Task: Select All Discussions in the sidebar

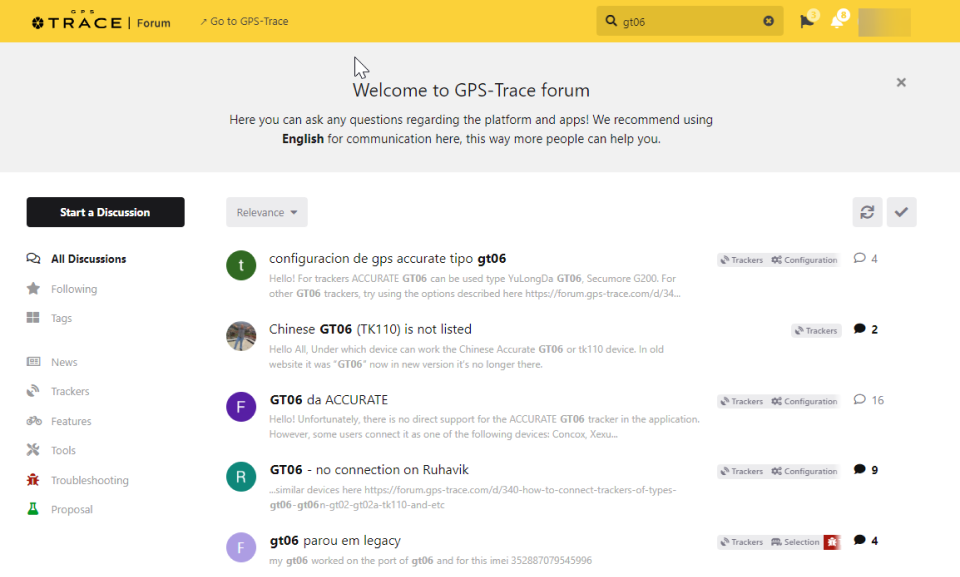Action: [x=88, y=259]
